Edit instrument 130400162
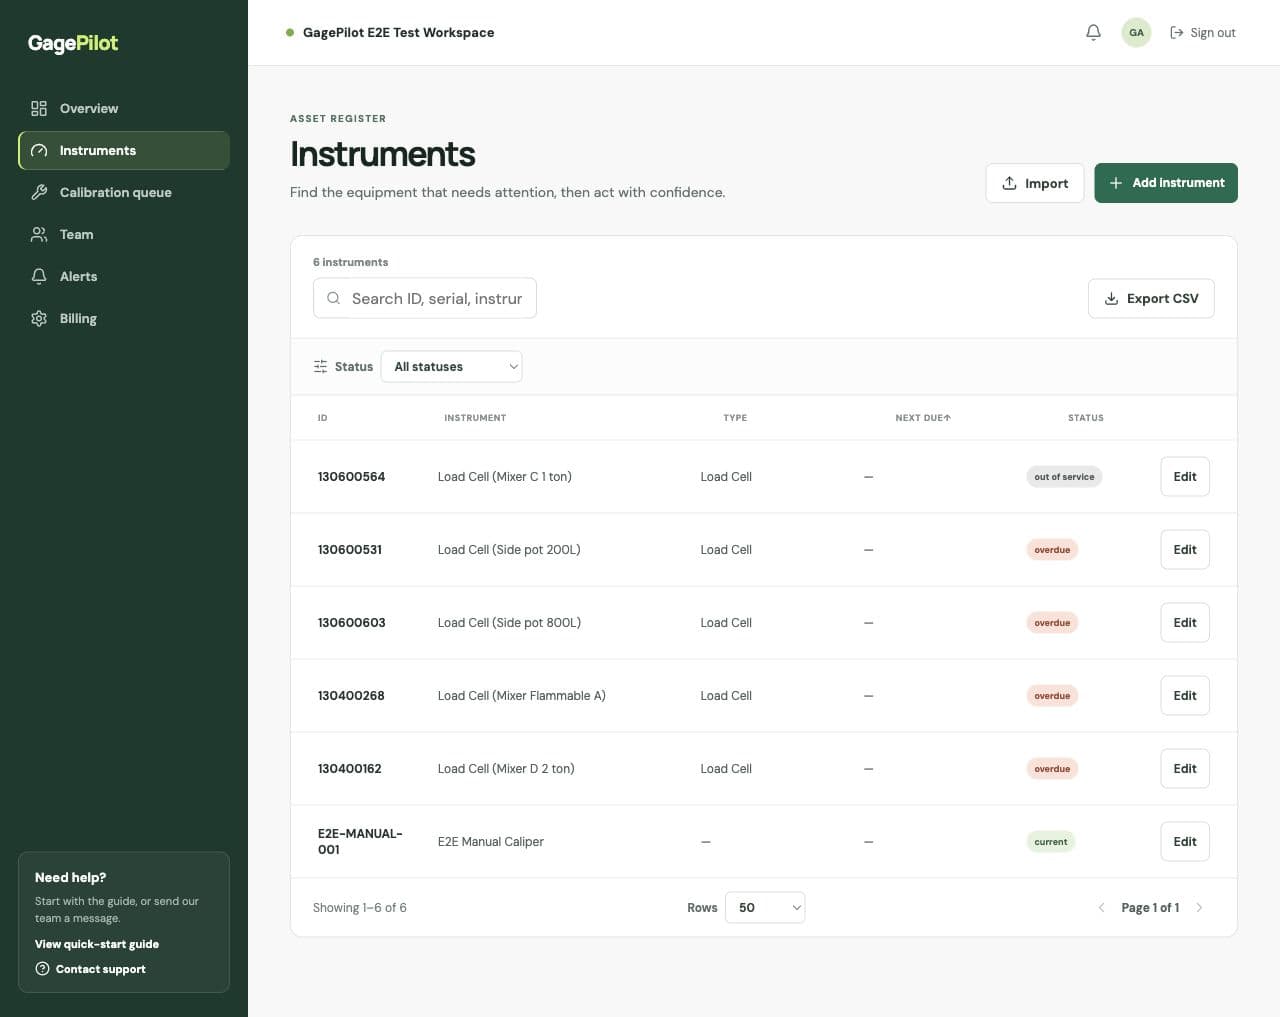The height and width of the screenshot is (1017, 1280). [1185, 768]
